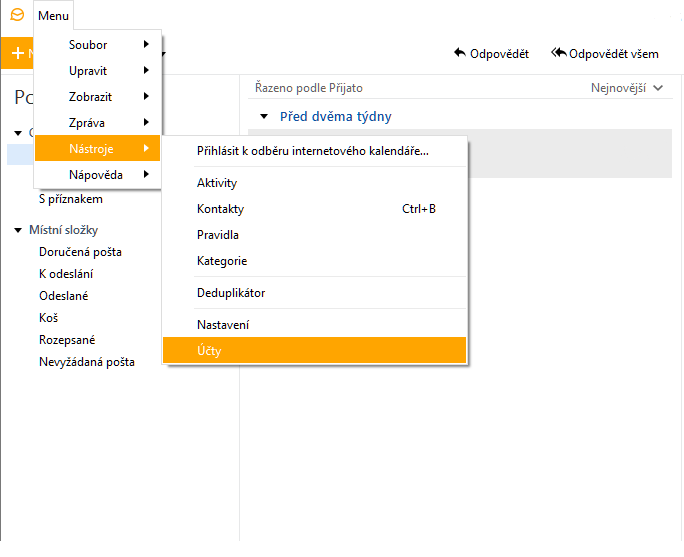Viewport: 684px width, 557px height.
Task: Click Přihlásit k odběru internetového kalendáře
Action: [312, 151]
